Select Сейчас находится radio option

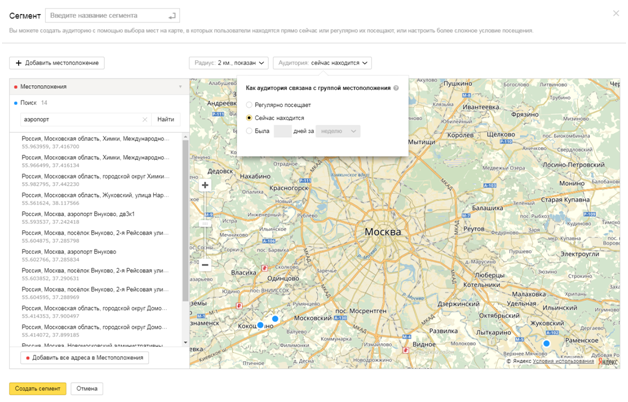(x=249, y=118)
